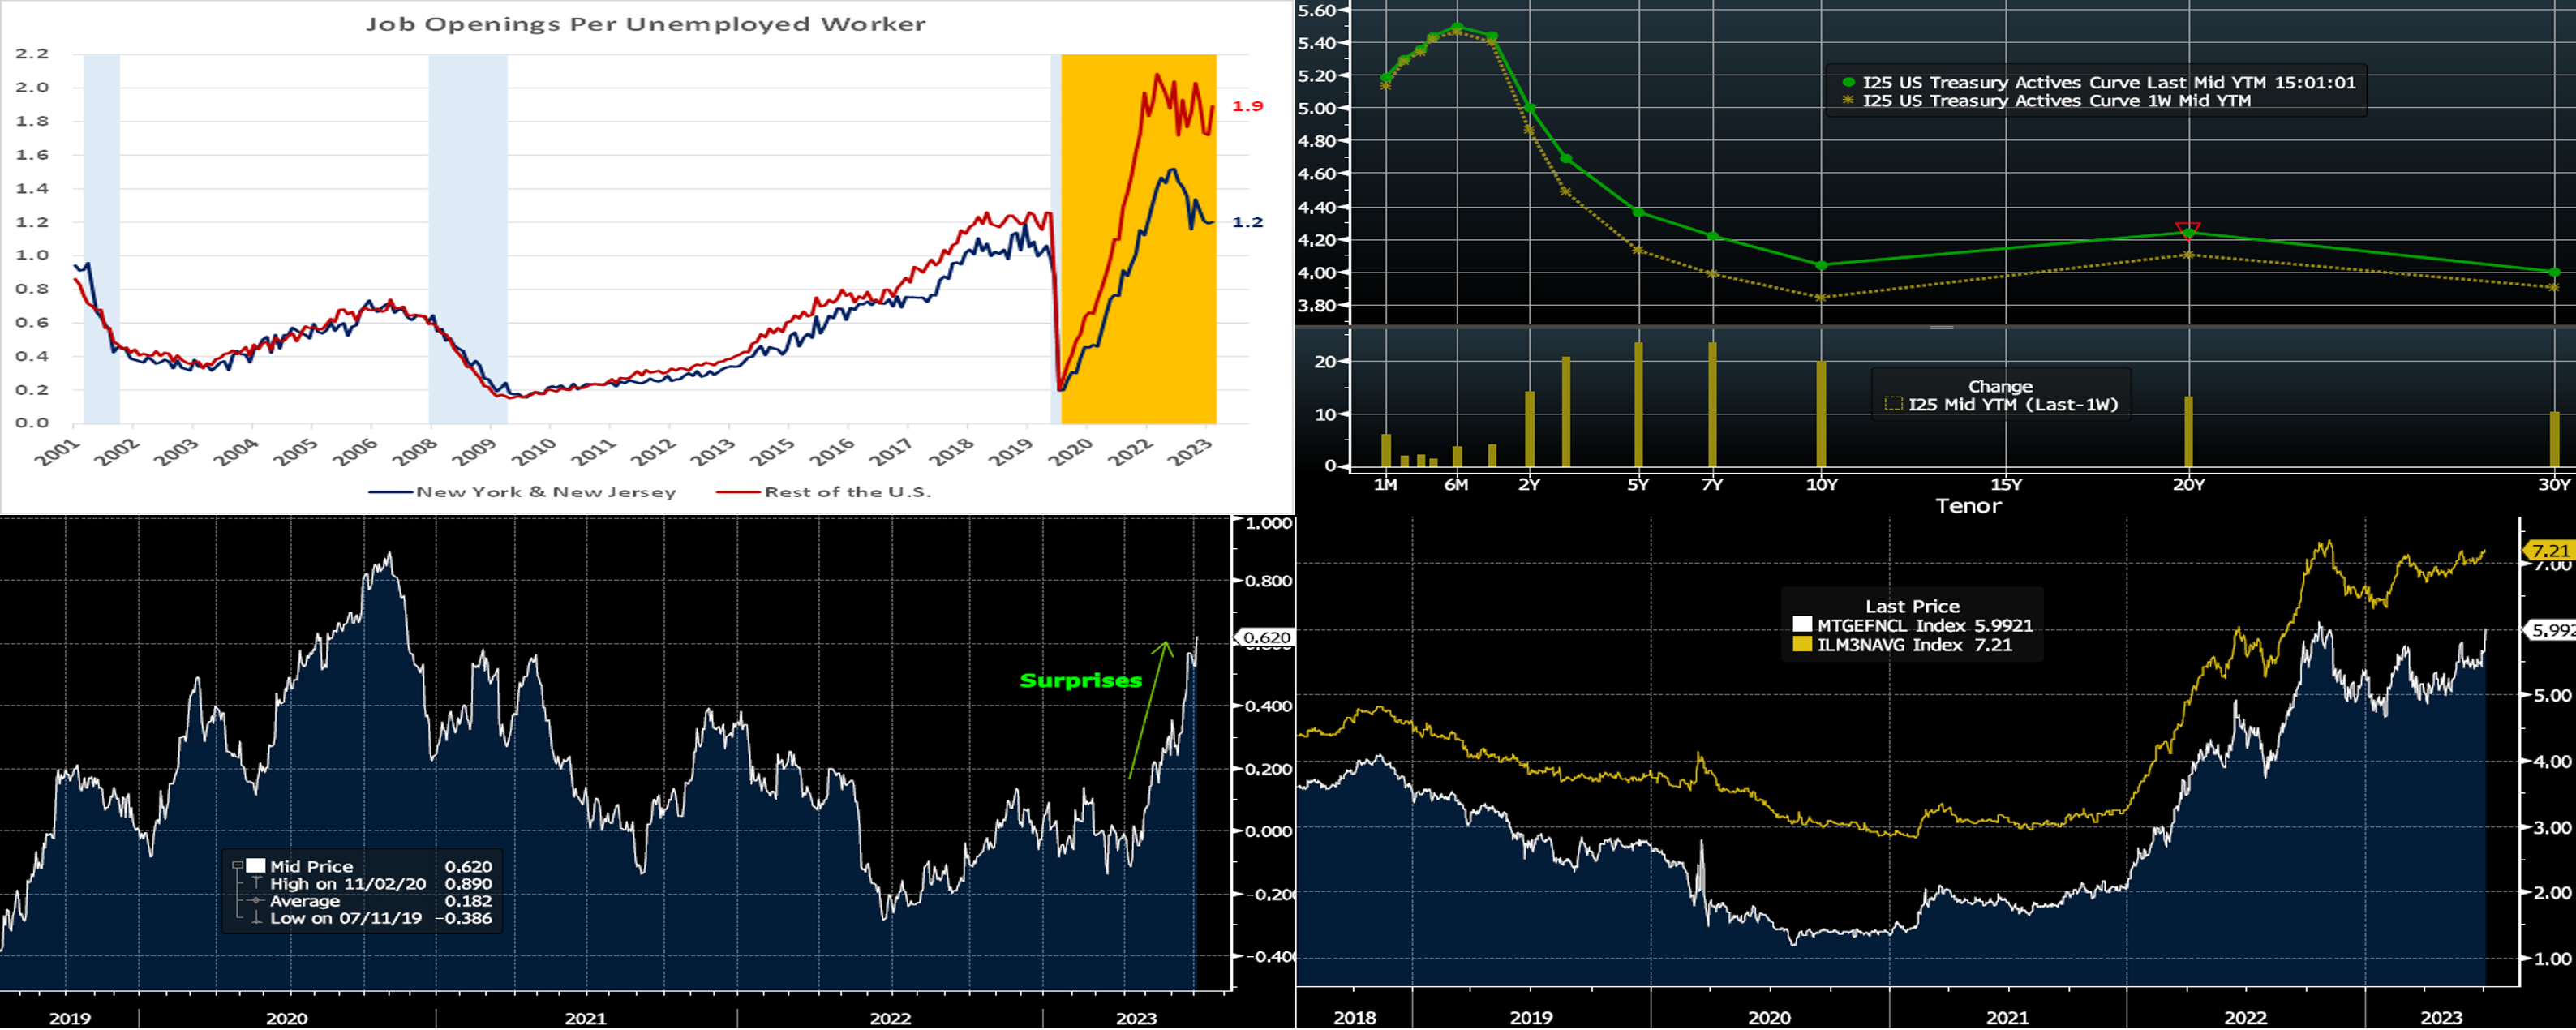Viewport: 2576px width, 1030px height.
Task: Select the 10Y tenor axis label
Action: (1822, 485)
